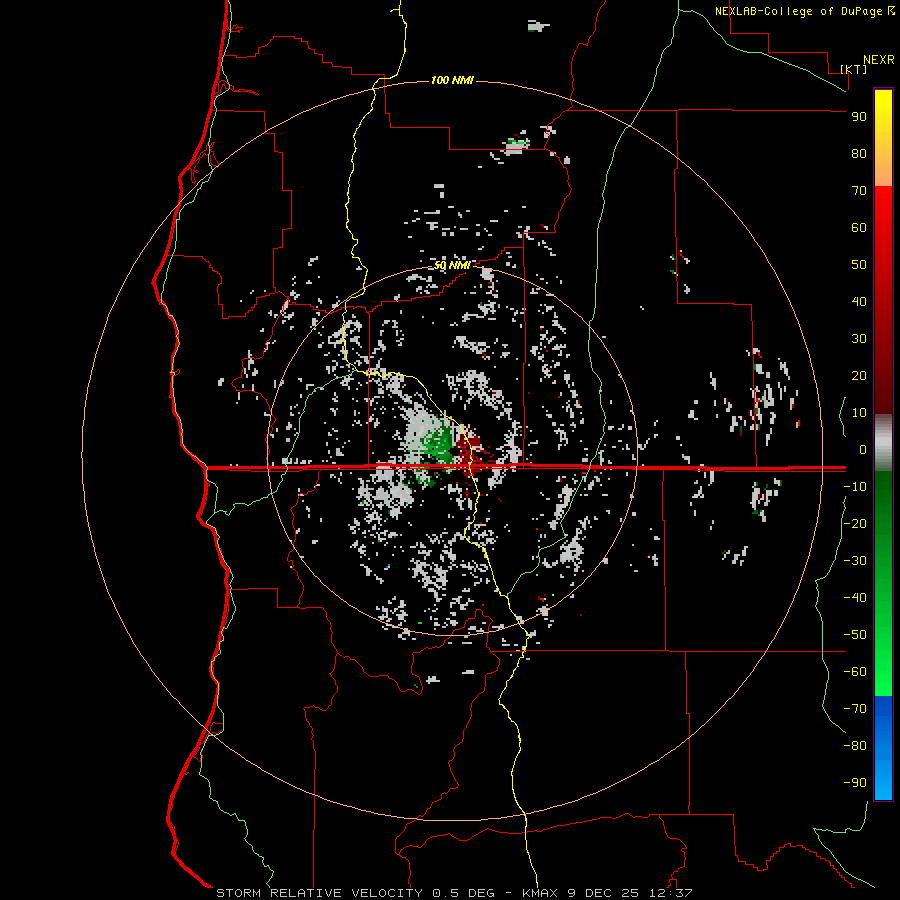Click the 100 NMI range ring label
Viewport: 900px width, 900px height.
click(452, 80)
